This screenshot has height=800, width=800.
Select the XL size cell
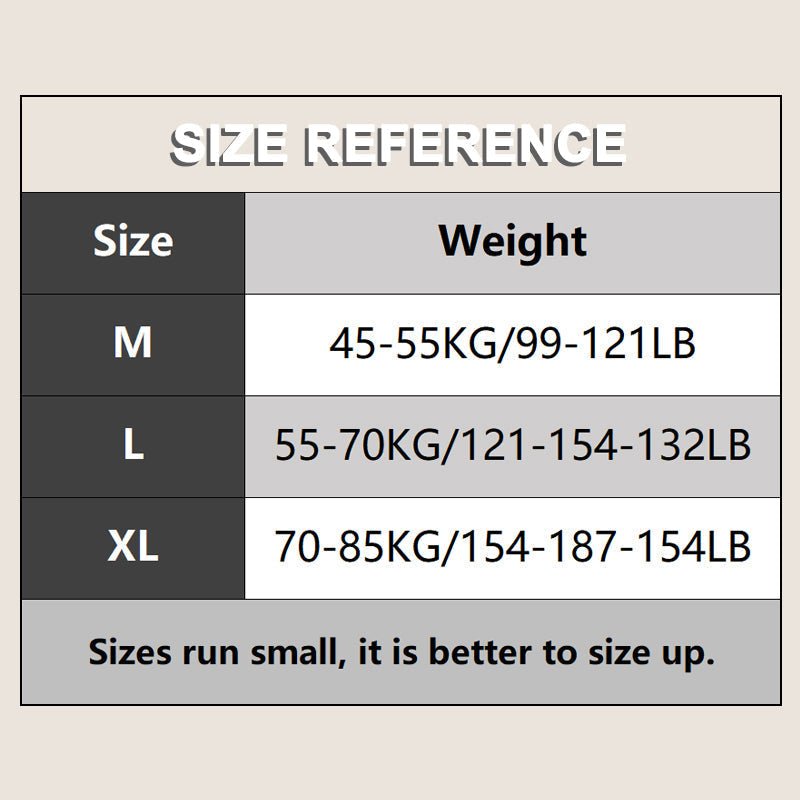pos(133,548)
